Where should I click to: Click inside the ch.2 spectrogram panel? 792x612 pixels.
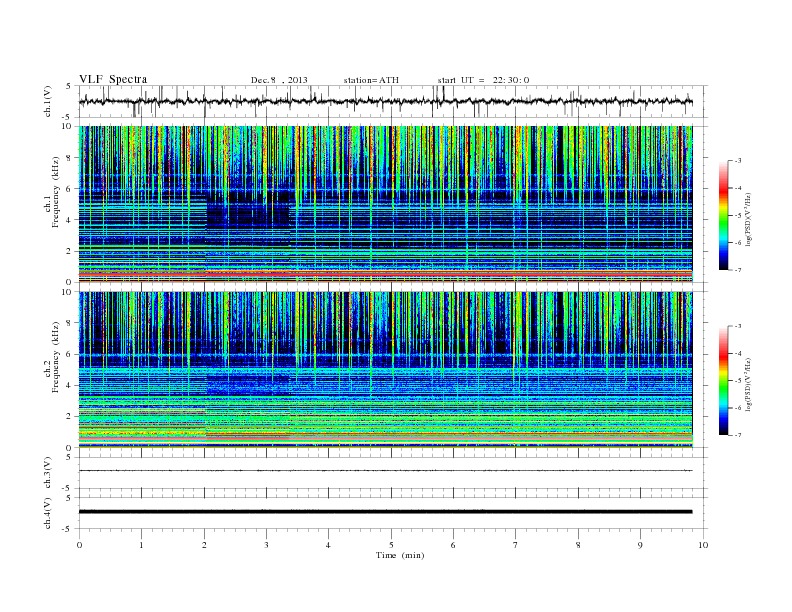coord(385,370)
